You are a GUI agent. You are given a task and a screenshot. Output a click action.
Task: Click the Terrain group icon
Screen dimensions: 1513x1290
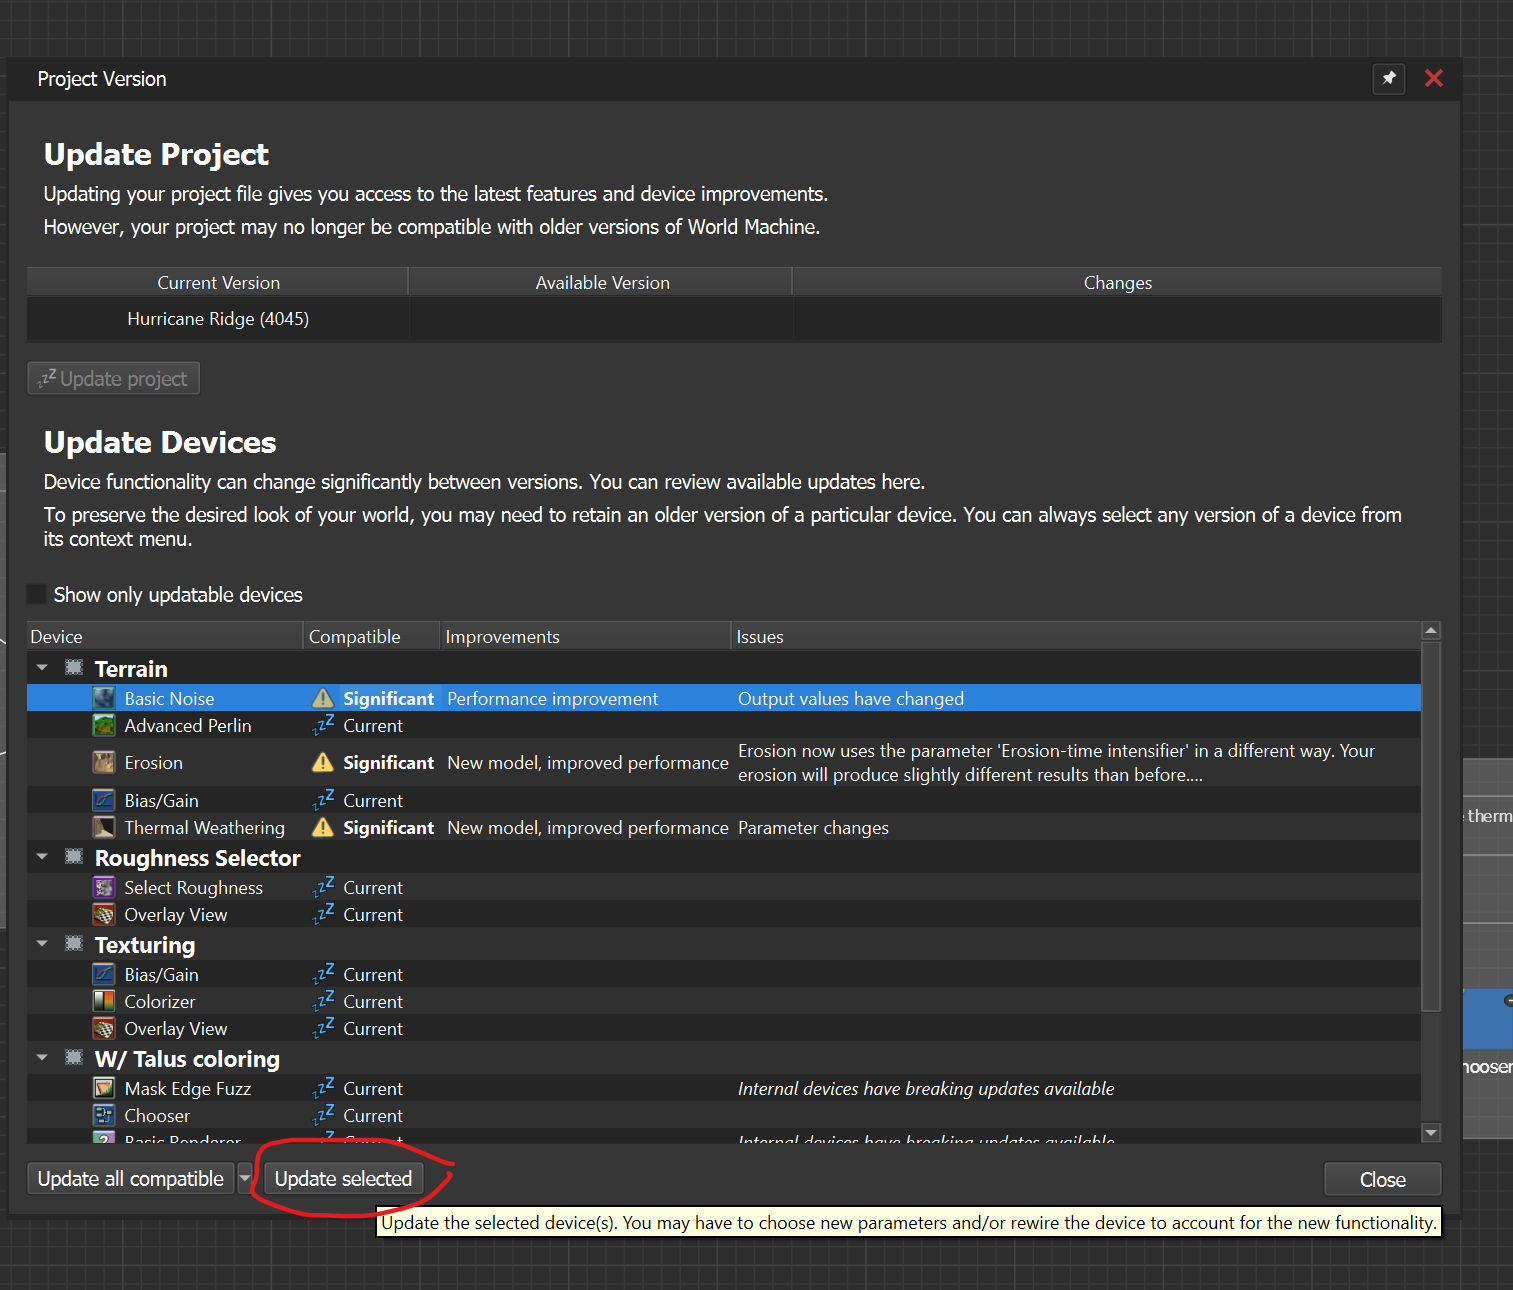pyautogui.click(x=74, y=667)
